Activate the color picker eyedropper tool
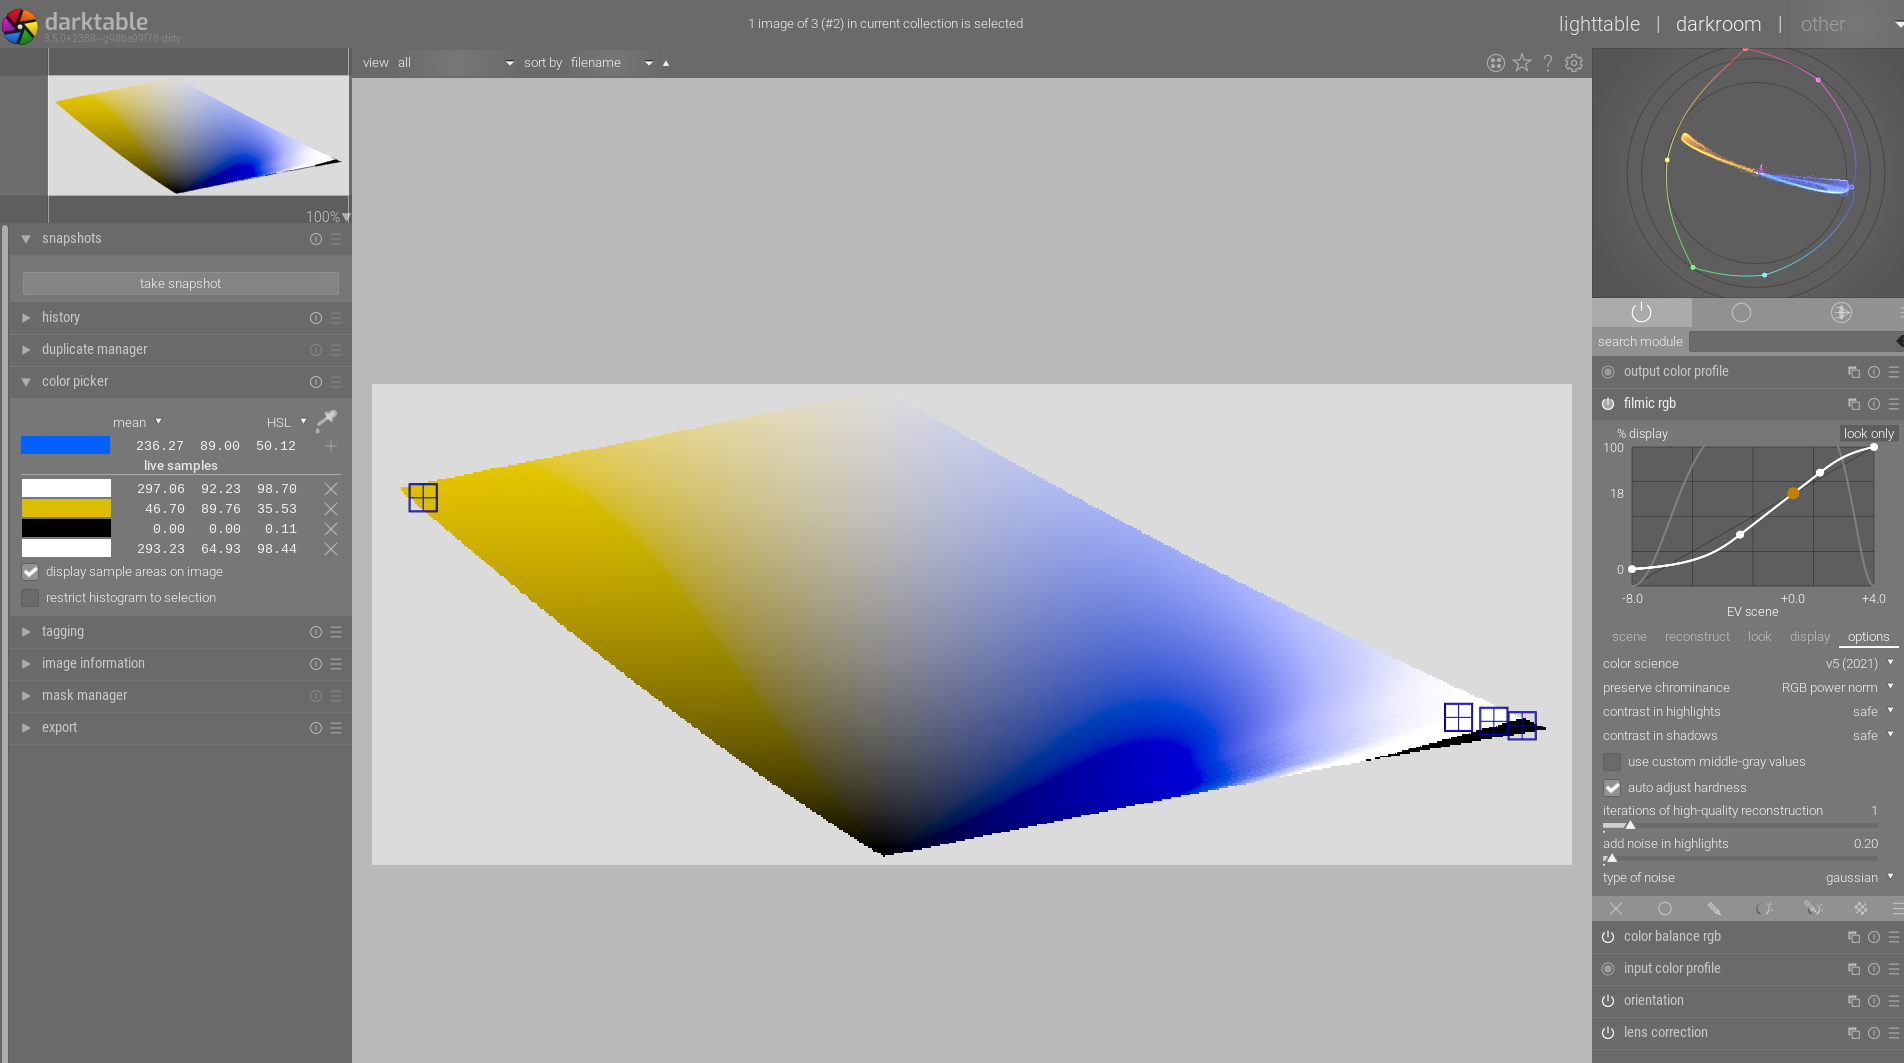1904x1063 pixels. (x=327, y=421)
